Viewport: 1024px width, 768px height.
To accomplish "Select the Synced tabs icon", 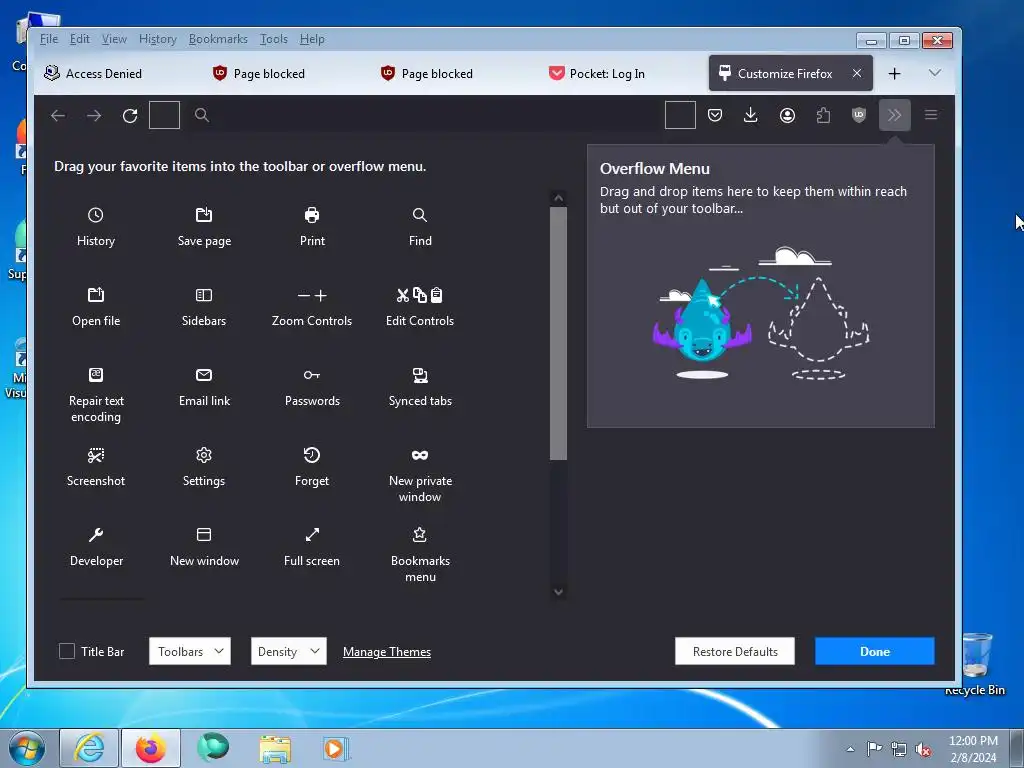I will [420, 375].
